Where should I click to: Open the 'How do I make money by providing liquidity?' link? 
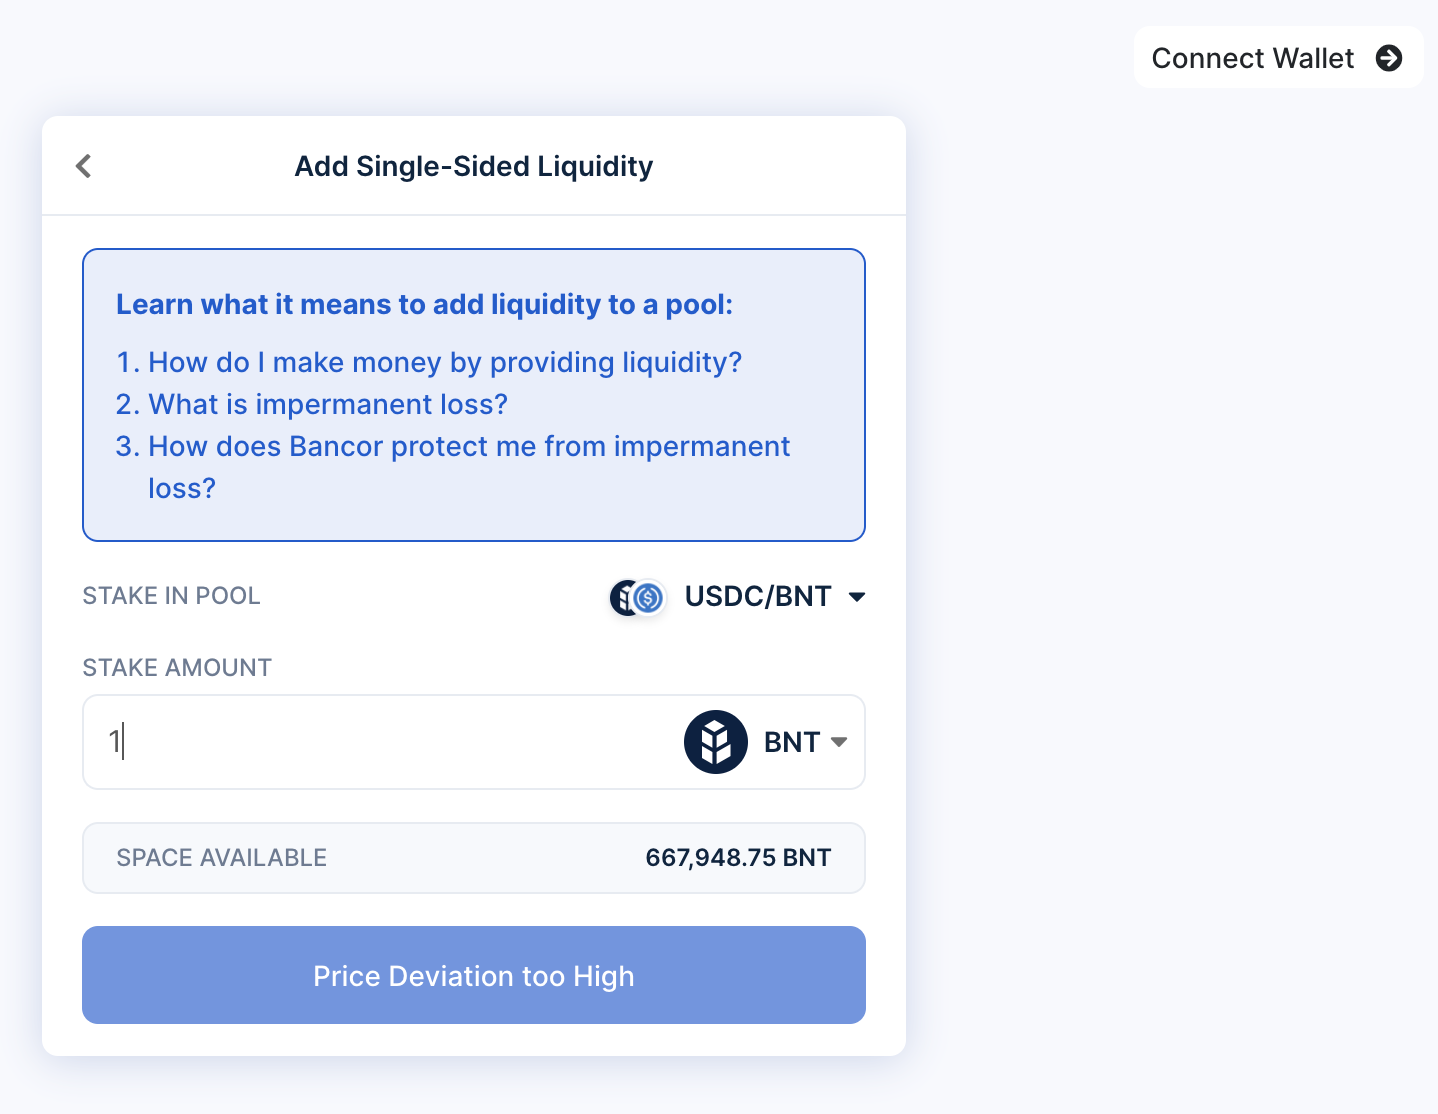click(446, 362)
